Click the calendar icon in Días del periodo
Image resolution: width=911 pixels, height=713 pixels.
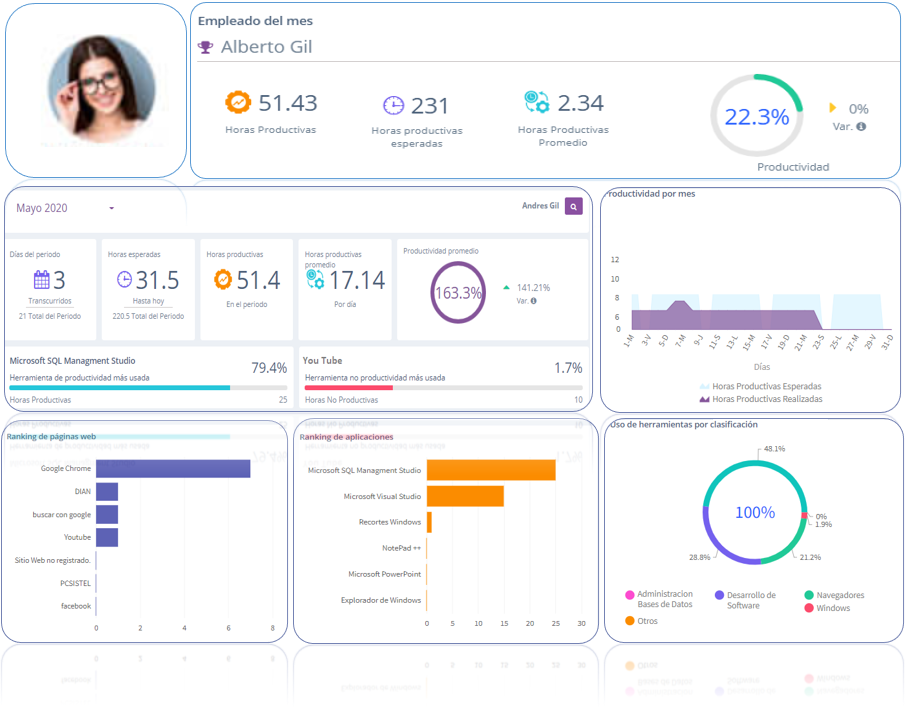pos(41,280)
